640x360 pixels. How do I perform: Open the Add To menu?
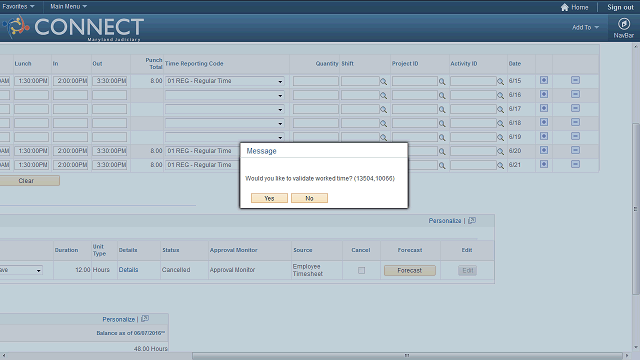click(585, 27)
